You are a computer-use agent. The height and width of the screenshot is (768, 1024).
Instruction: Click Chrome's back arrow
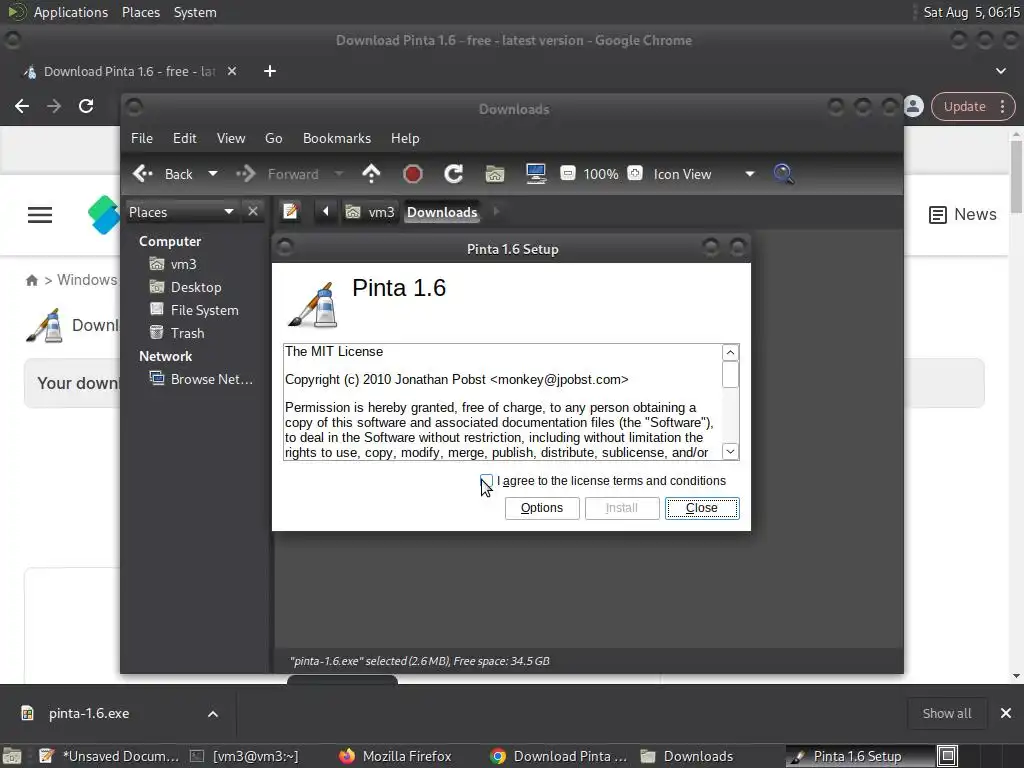22,106
